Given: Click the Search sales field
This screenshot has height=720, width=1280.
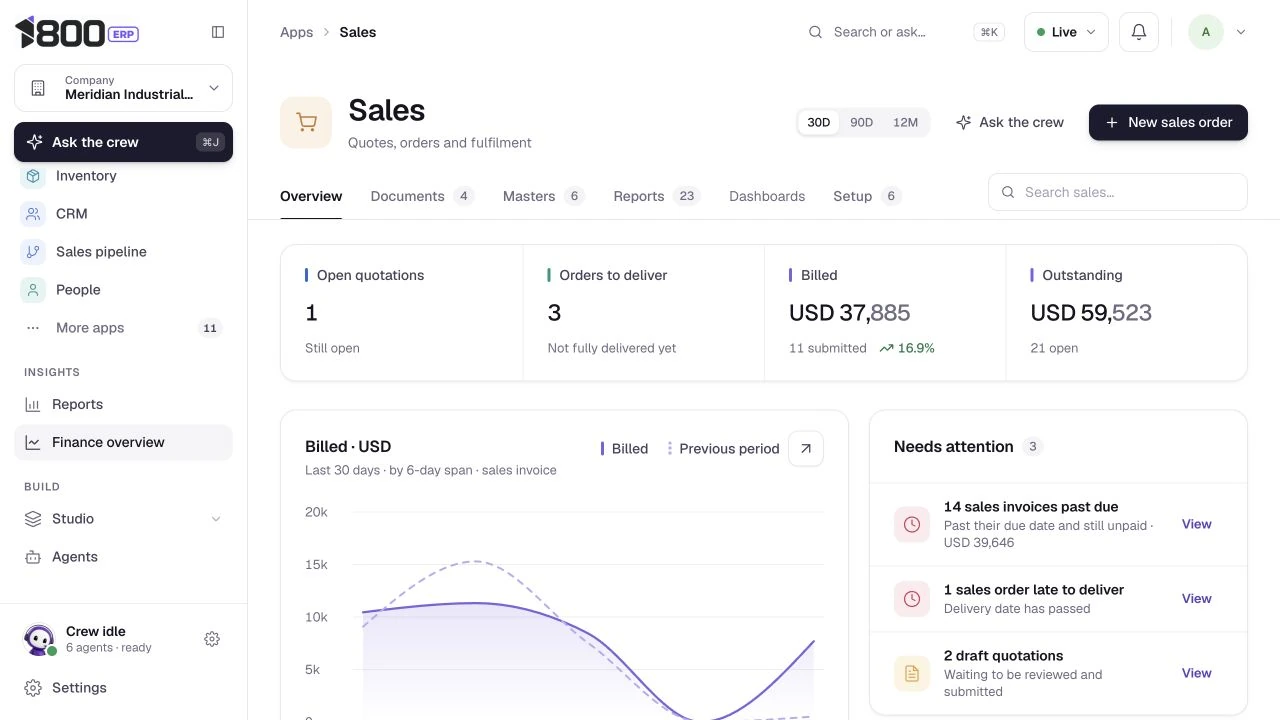Looking at the screenshot, I should click(x=1117, y=192).
